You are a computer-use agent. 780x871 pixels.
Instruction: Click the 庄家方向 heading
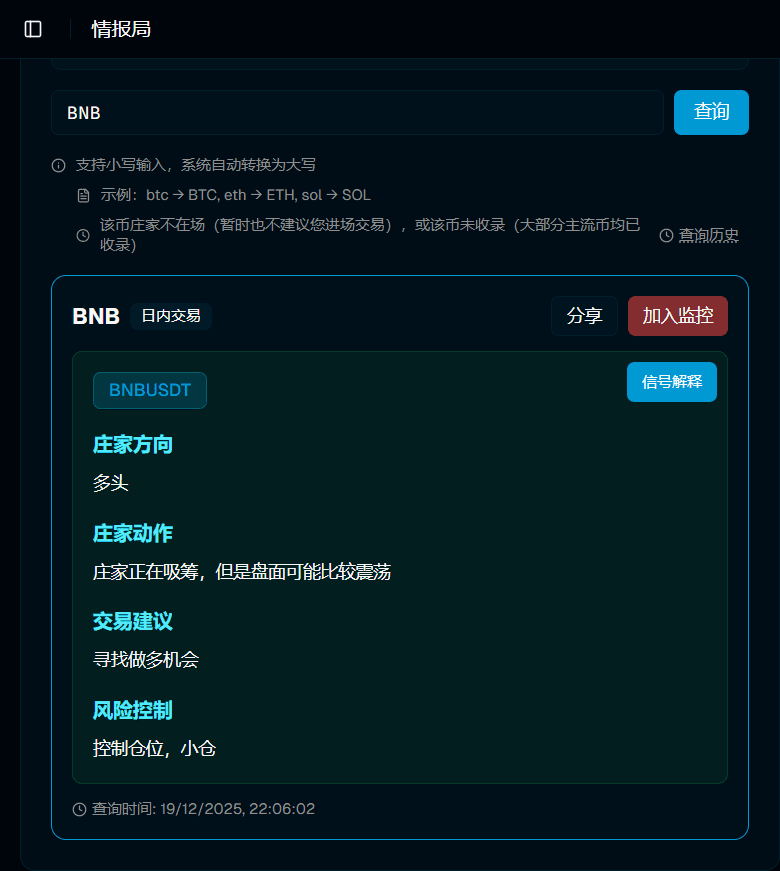(x=132, y=445)
